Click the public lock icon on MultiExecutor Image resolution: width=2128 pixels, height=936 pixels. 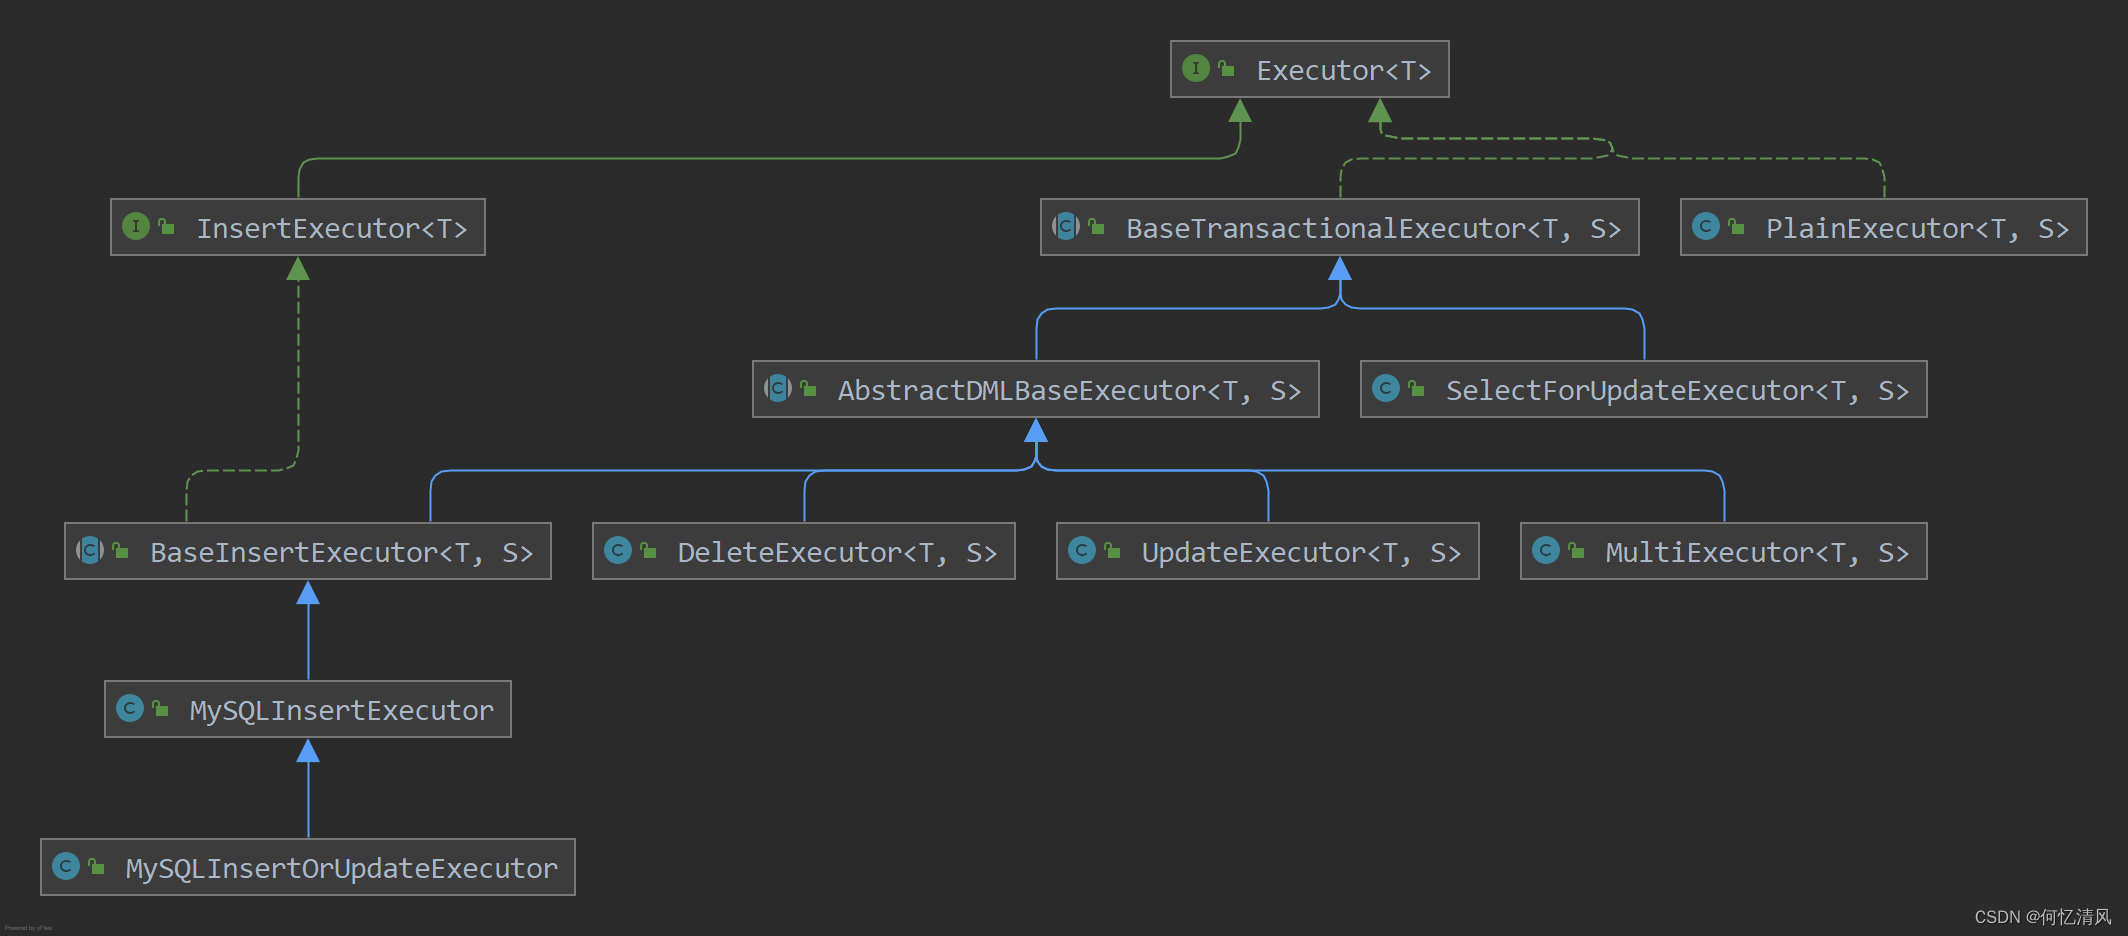tap(1576, 551)
